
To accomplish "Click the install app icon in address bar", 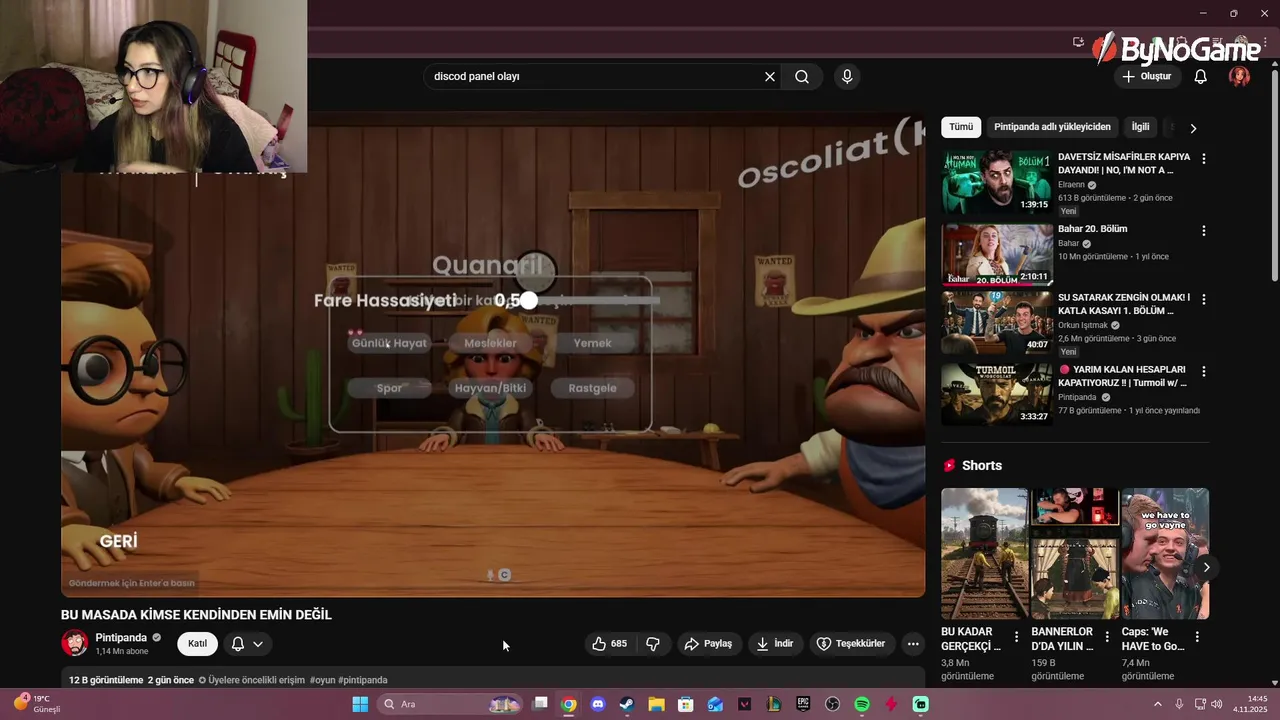I will [1078, 42].
